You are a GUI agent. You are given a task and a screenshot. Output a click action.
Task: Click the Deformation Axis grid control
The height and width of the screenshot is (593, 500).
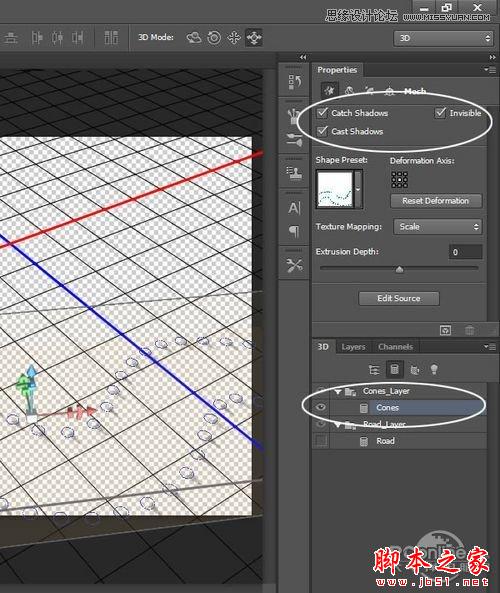coord(399,180)
